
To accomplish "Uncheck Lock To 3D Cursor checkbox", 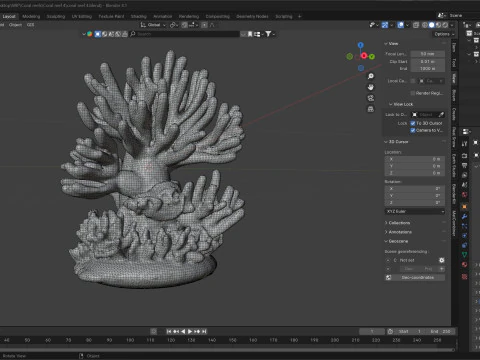I will (413, 123).
